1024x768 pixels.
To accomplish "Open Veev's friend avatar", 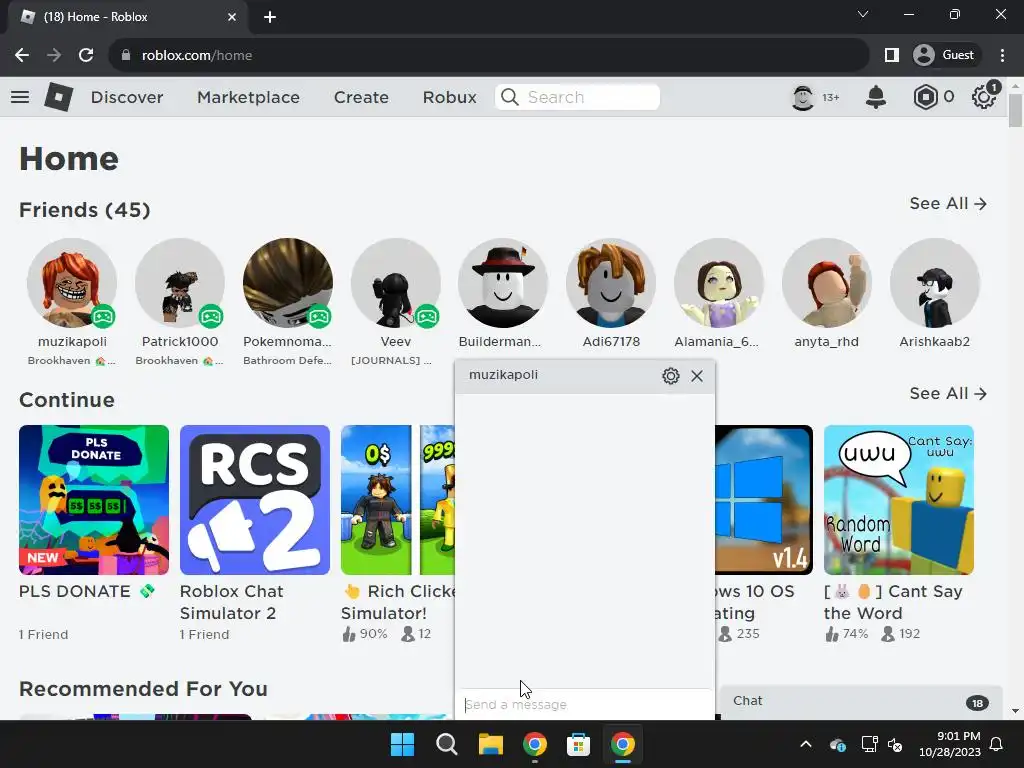I will pos(396,283).
